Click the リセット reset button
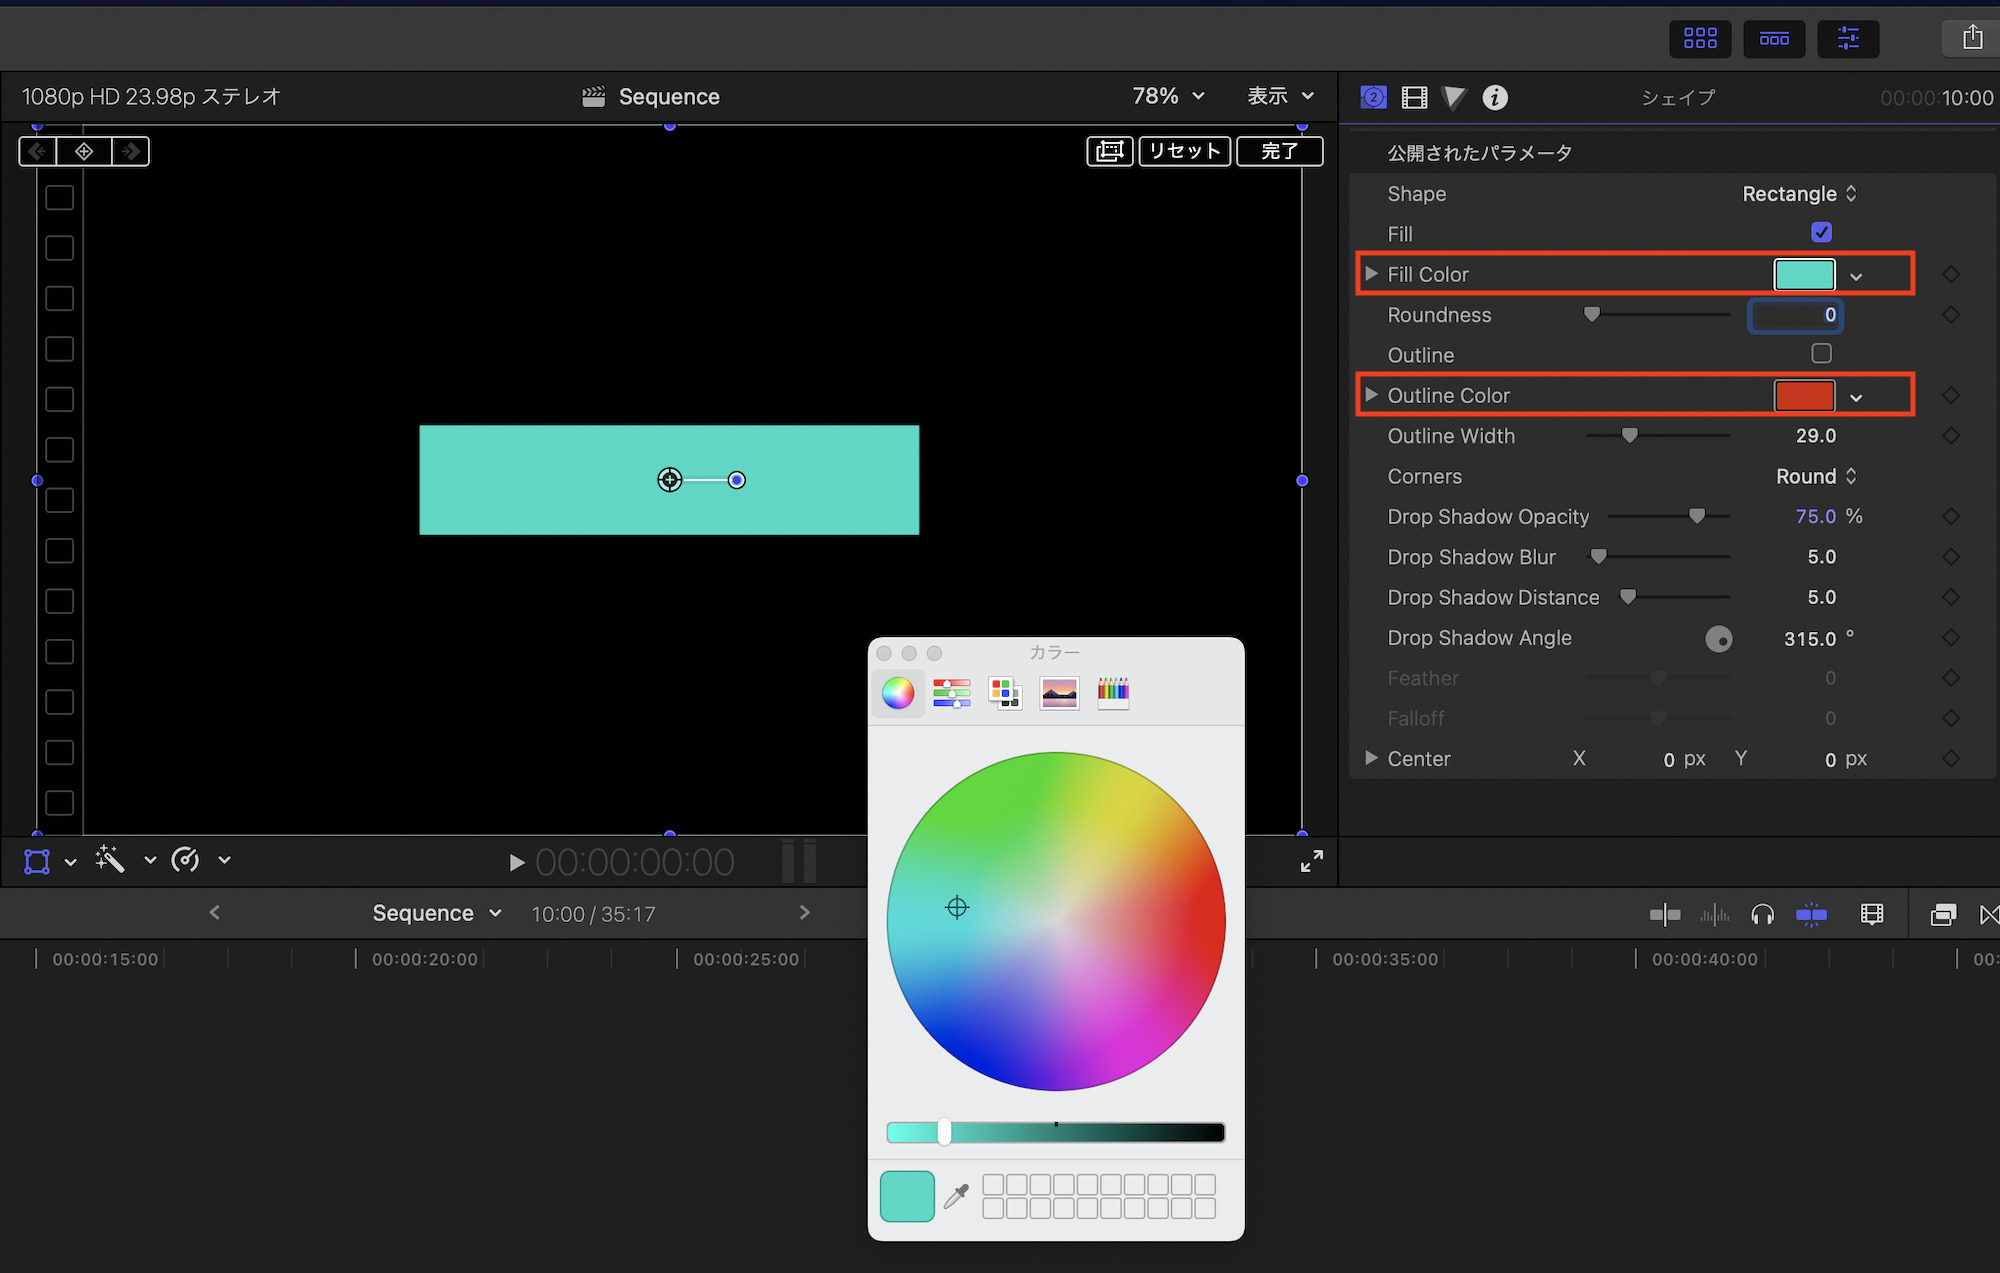The height and width of the screenshot is (1273, 2000). coord(1184,151)
